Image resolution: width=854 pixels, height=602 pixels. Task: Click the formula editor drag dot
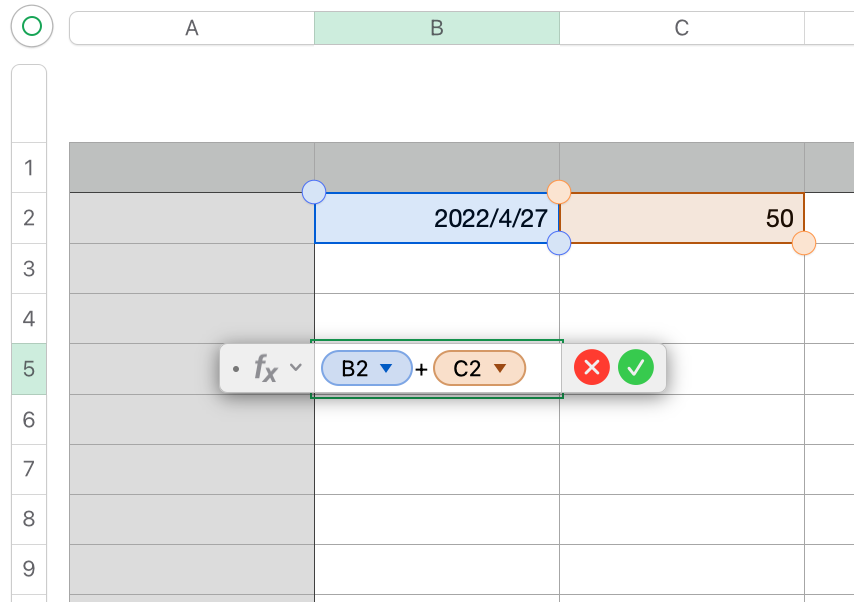[236, 368]
